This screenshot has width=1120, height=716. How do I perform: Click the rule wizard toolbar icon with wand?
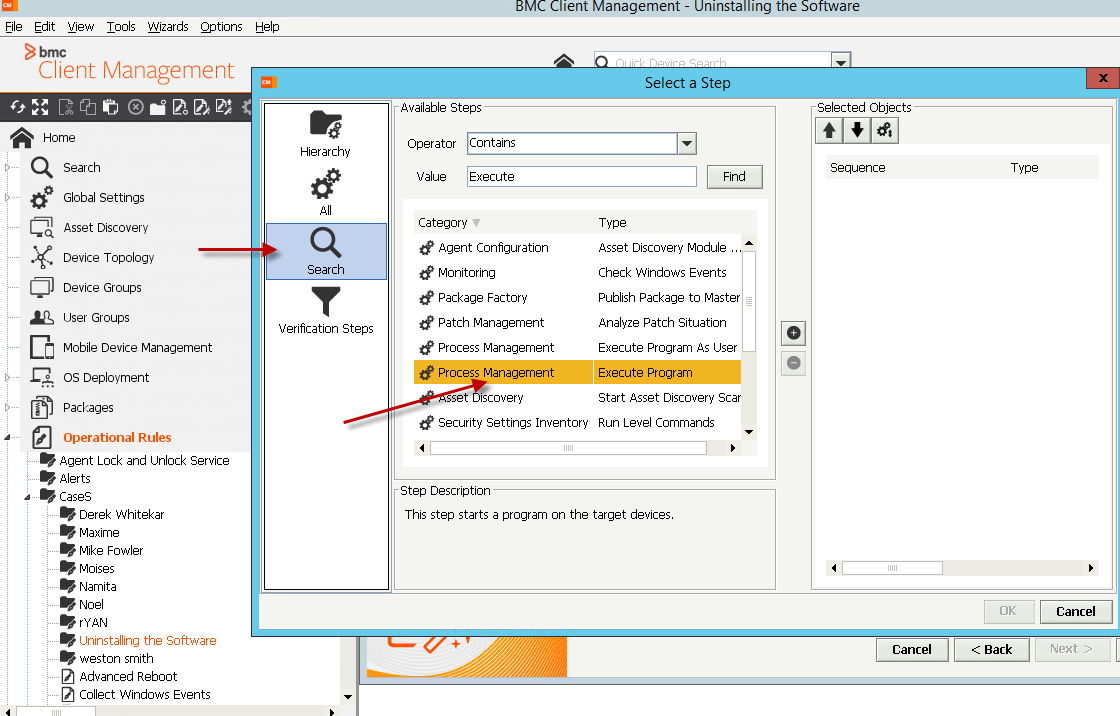202,107
